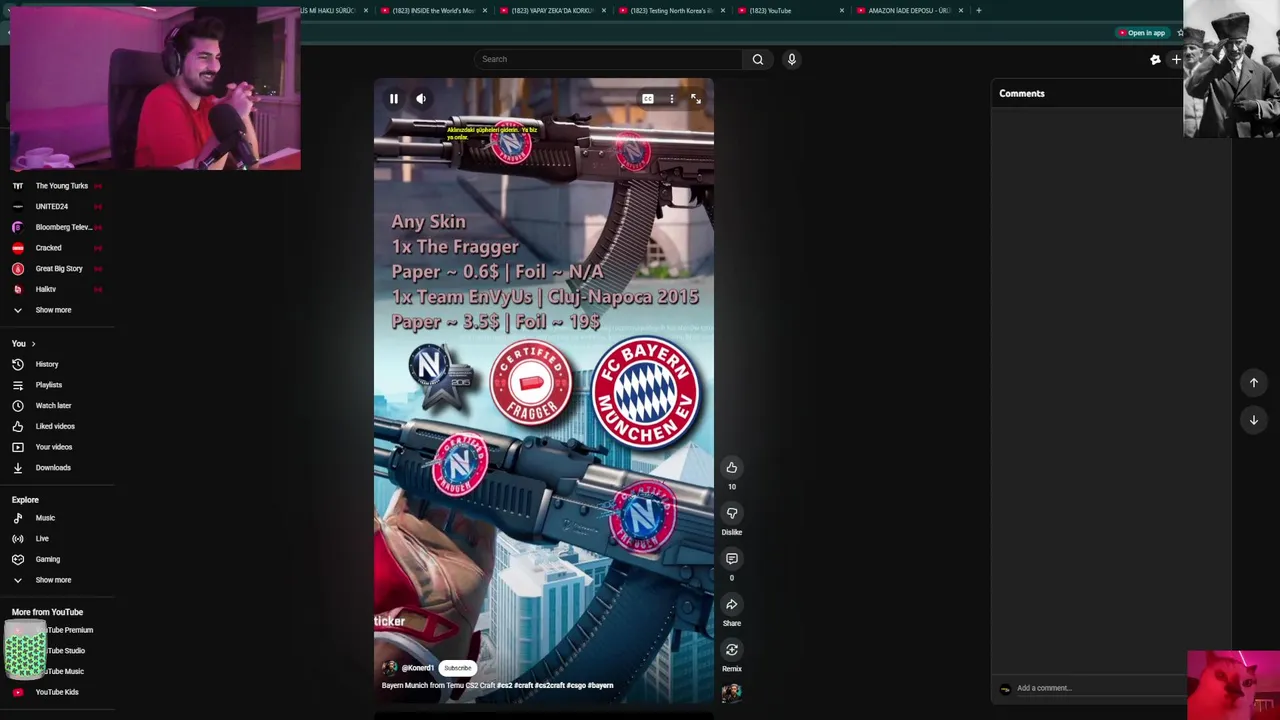Share this Short
Screen dimensions: 1280x720
(732, 604)
